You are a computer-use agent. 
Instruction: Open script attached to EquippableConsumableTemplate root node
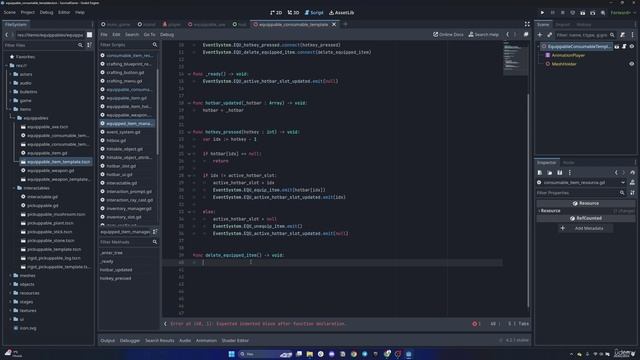[x=624, y=47]
